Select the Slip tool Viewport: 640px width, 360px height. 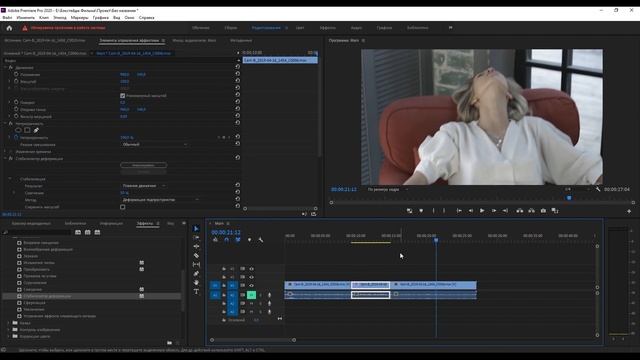coord(196,264)
